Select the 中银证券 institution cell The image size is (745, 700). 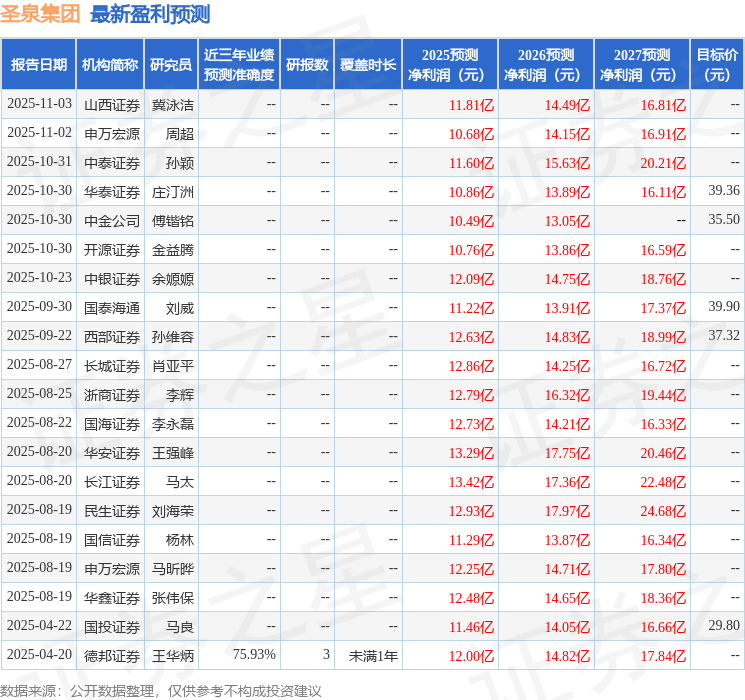[x=112, y=279]
